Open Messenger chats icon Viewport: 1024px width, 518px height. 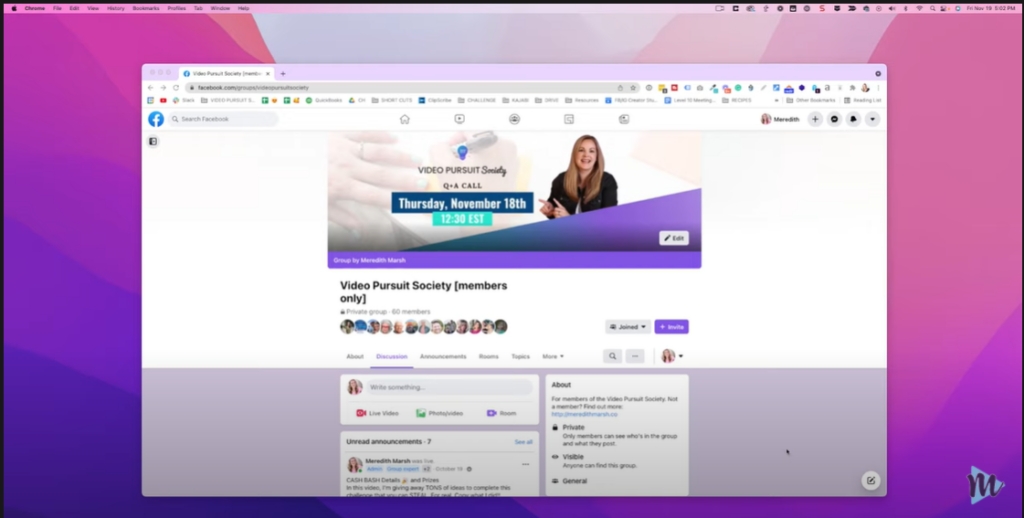coord(834,119)
